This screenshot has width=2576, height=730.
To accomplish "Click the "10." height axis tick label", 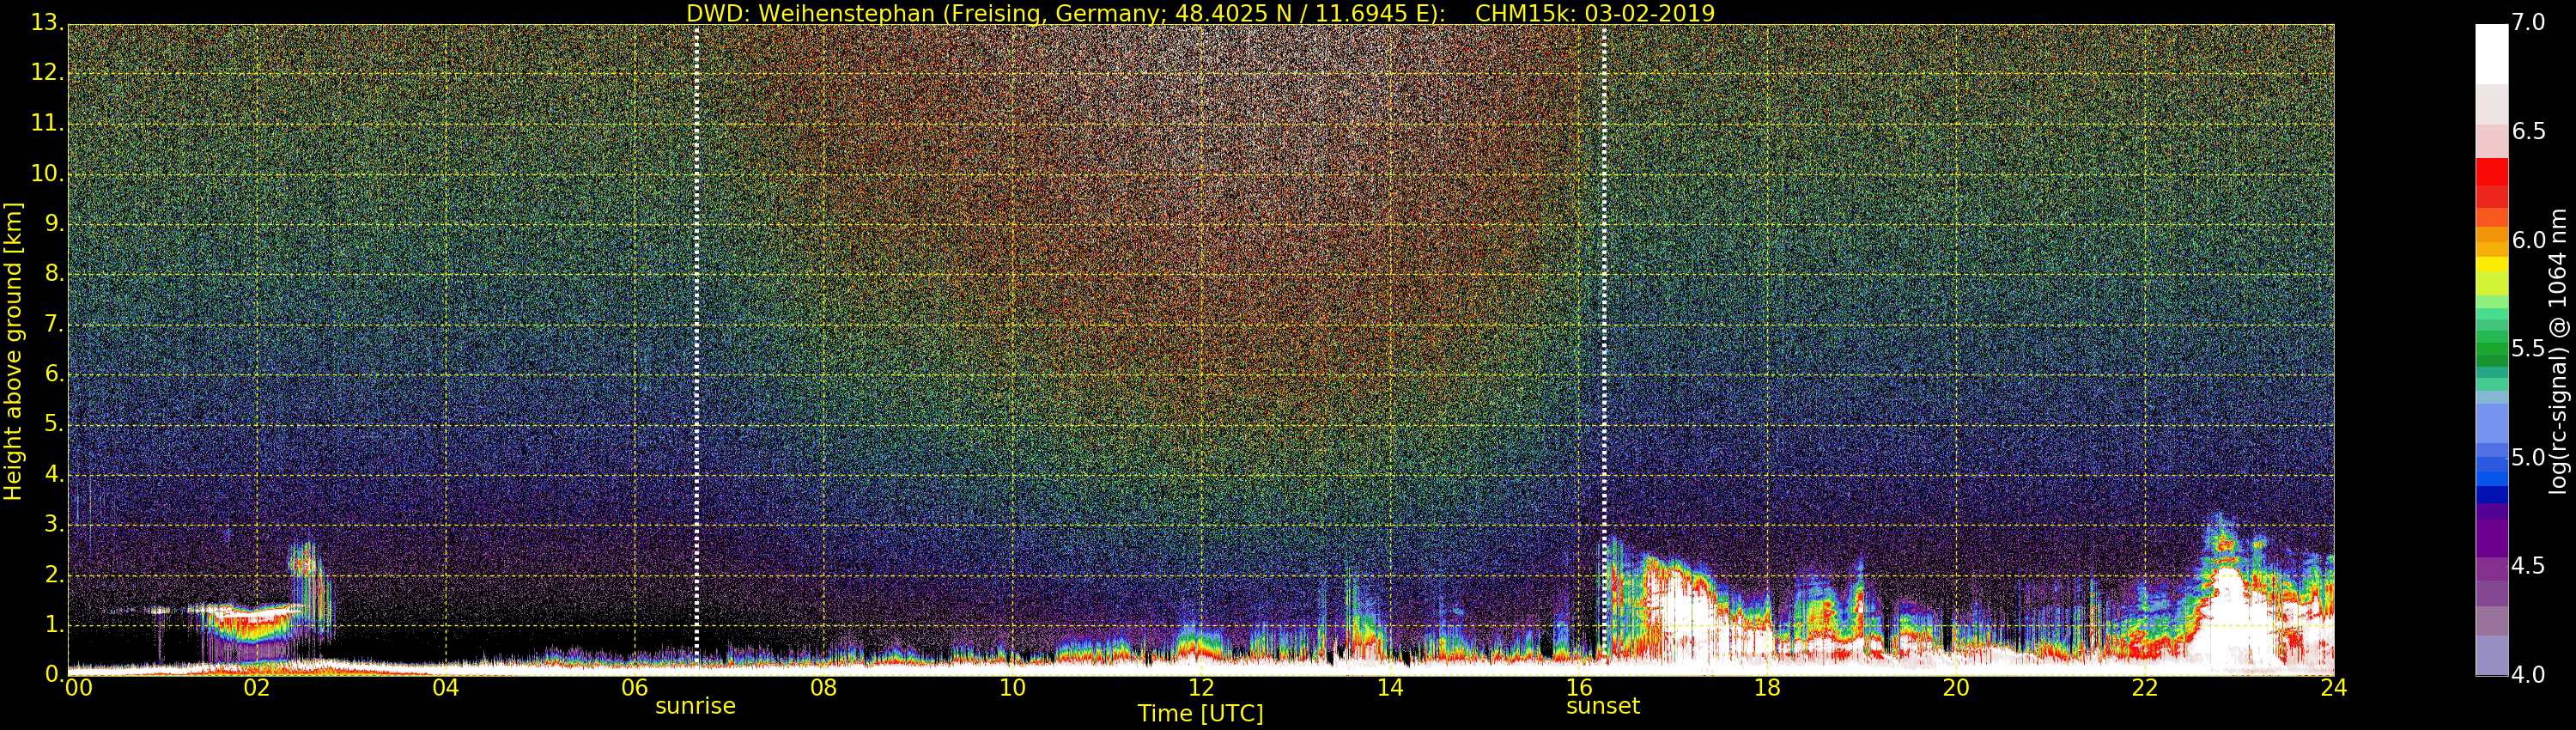I will coord(47,173).
